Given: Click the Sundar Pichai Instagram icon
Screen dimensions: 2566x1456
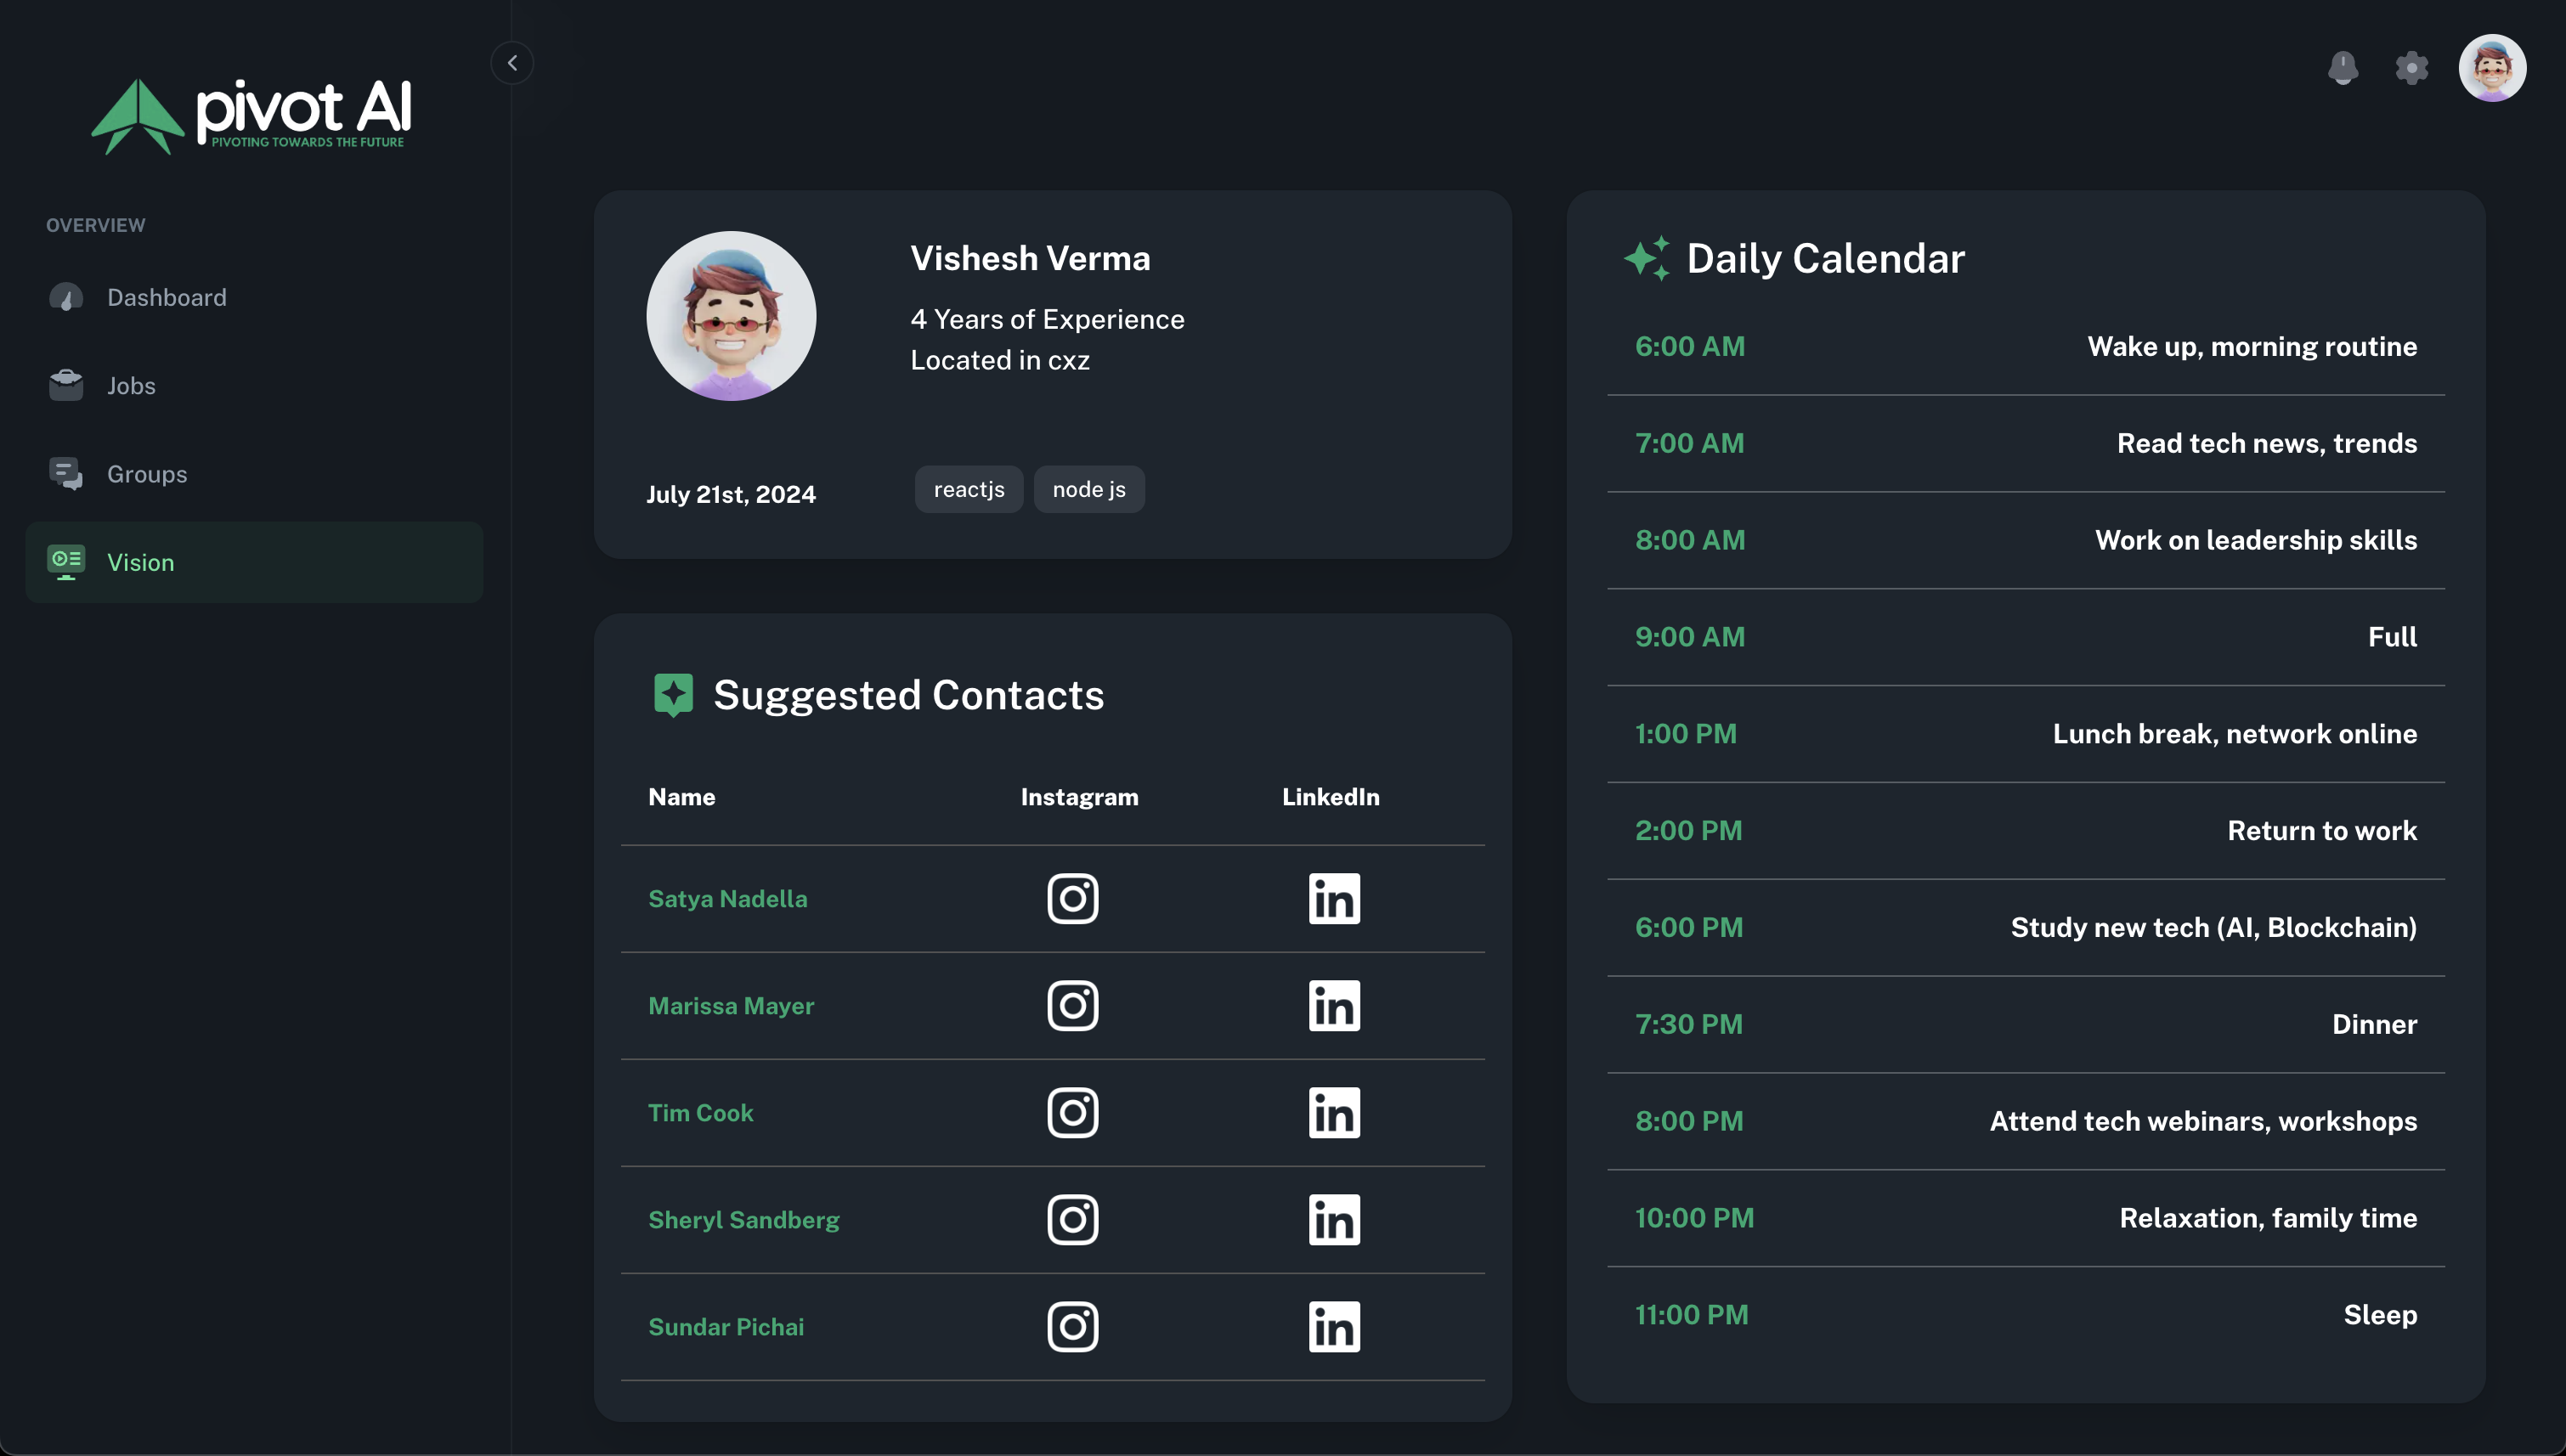Looking at the screenshot, I should pyautogui.click(x=1072, y=1326).
